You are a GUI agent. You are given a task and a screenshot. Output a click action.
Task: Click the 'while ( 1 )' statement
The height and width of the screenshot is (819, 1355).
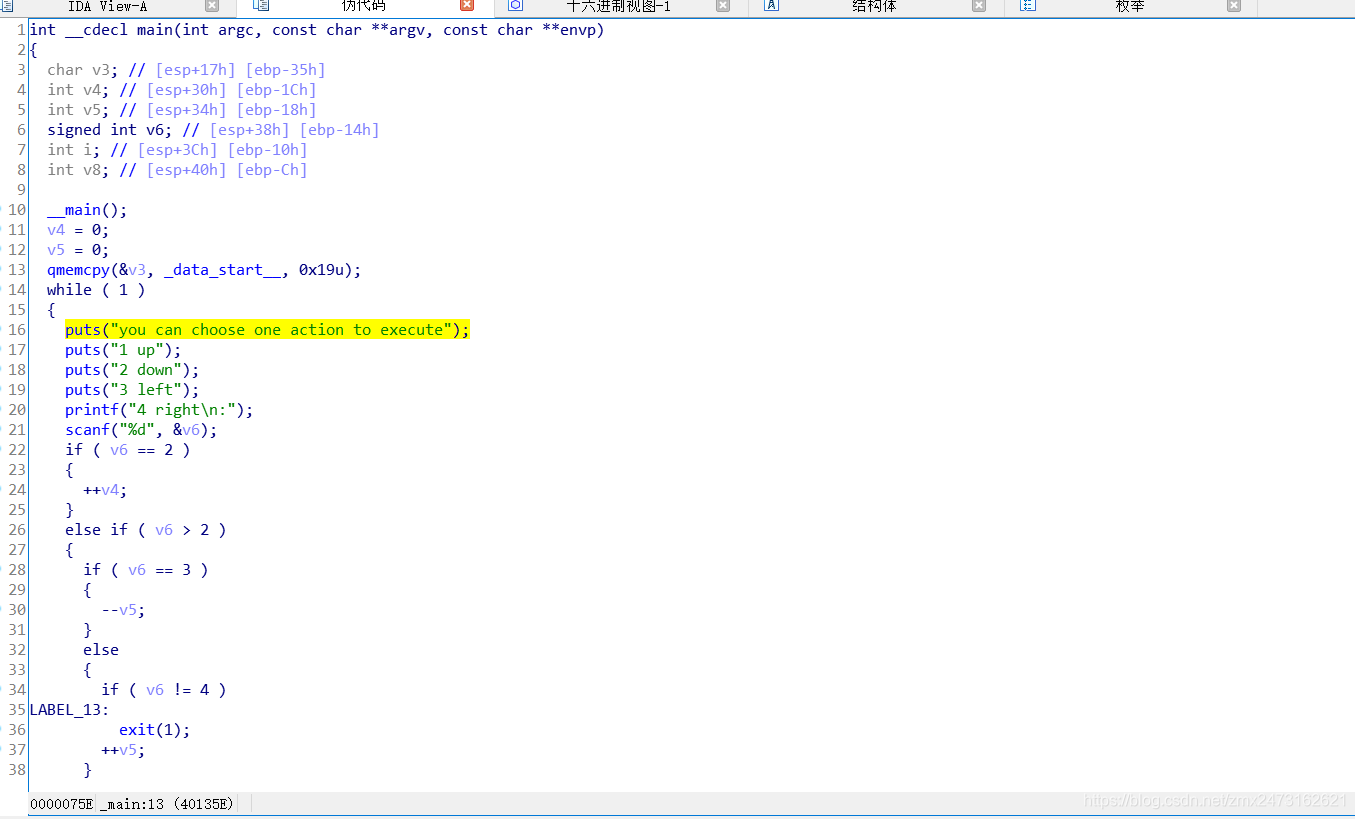tap(96, 290)
